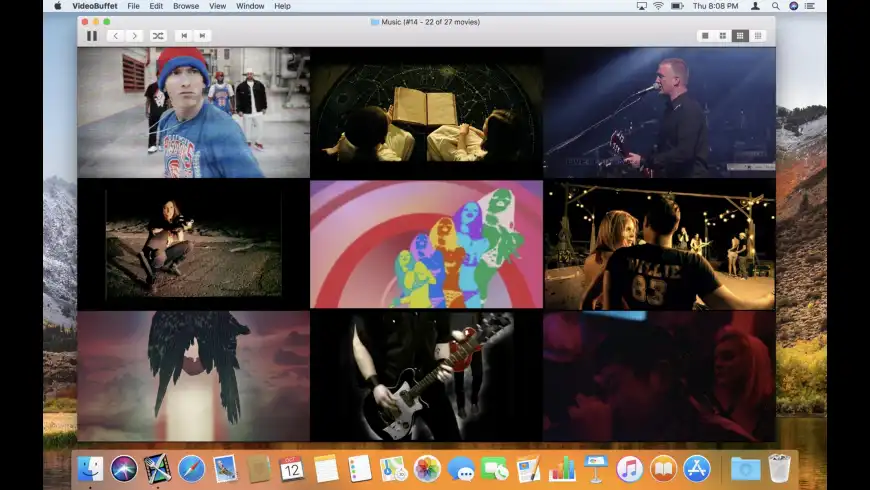The height and width of the screenshot is (490, 870).
Task: Select the video of singer at microphone
Action: point(659,113)
